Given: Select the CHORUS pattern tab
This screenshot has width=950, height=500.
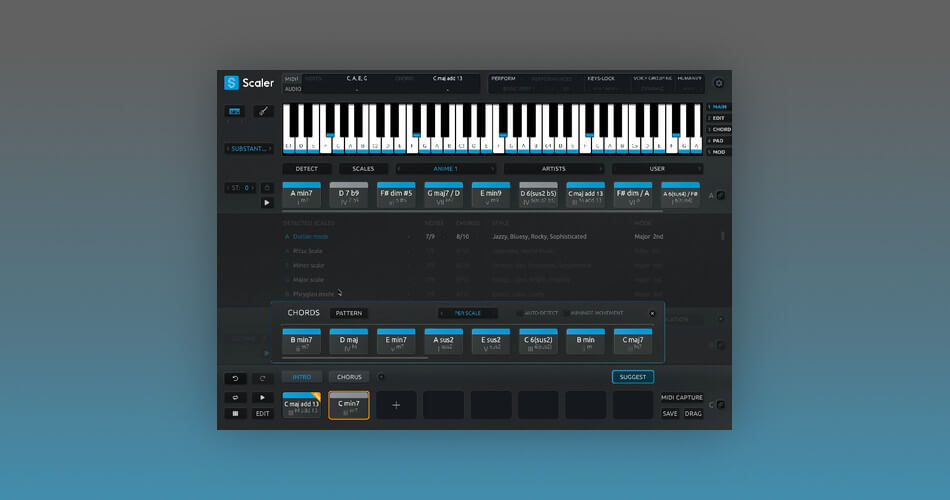Looking at the screenshot, I should [x=349, y=377].
